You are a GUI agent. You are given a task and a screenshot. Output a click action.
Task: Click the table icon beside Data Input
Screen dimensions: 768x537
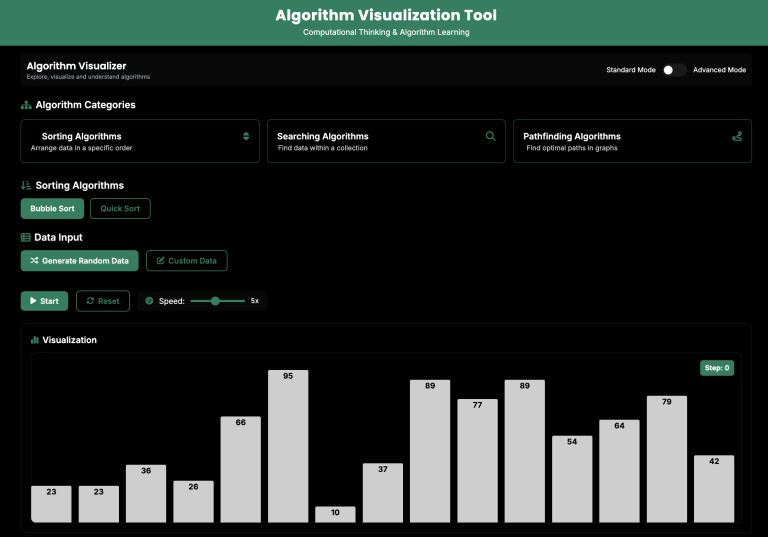pos(25,238)
